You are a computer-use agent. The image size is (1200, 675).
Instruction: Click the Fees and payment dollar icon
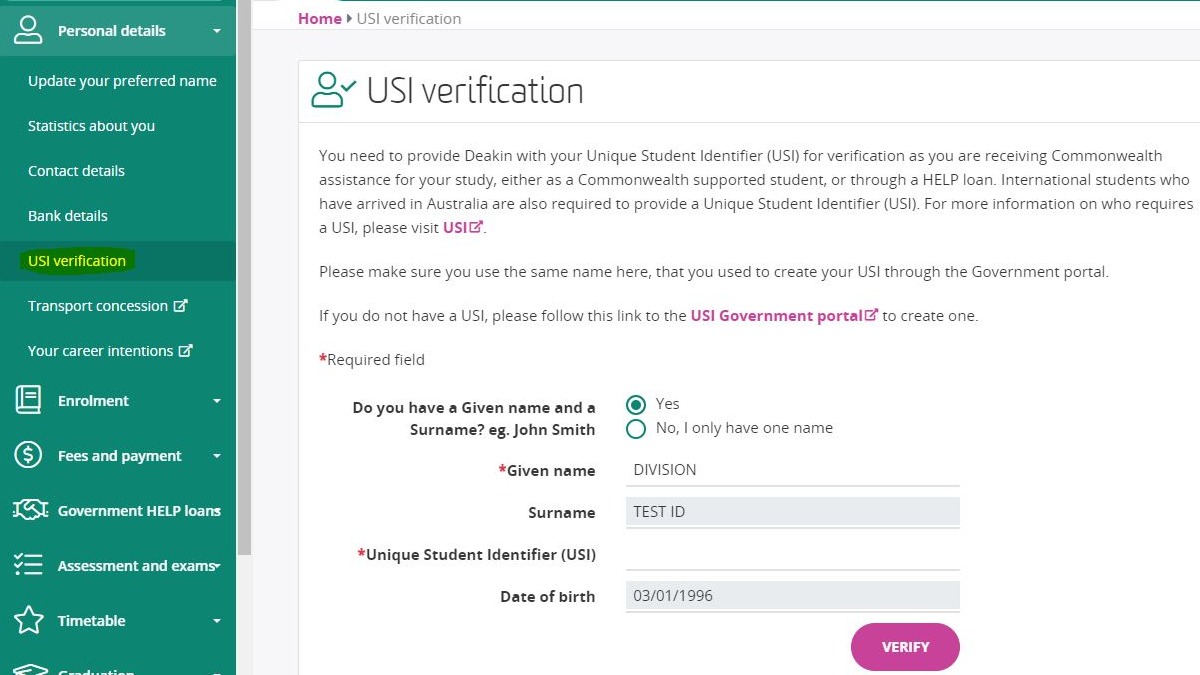click(x=28, y=455)
